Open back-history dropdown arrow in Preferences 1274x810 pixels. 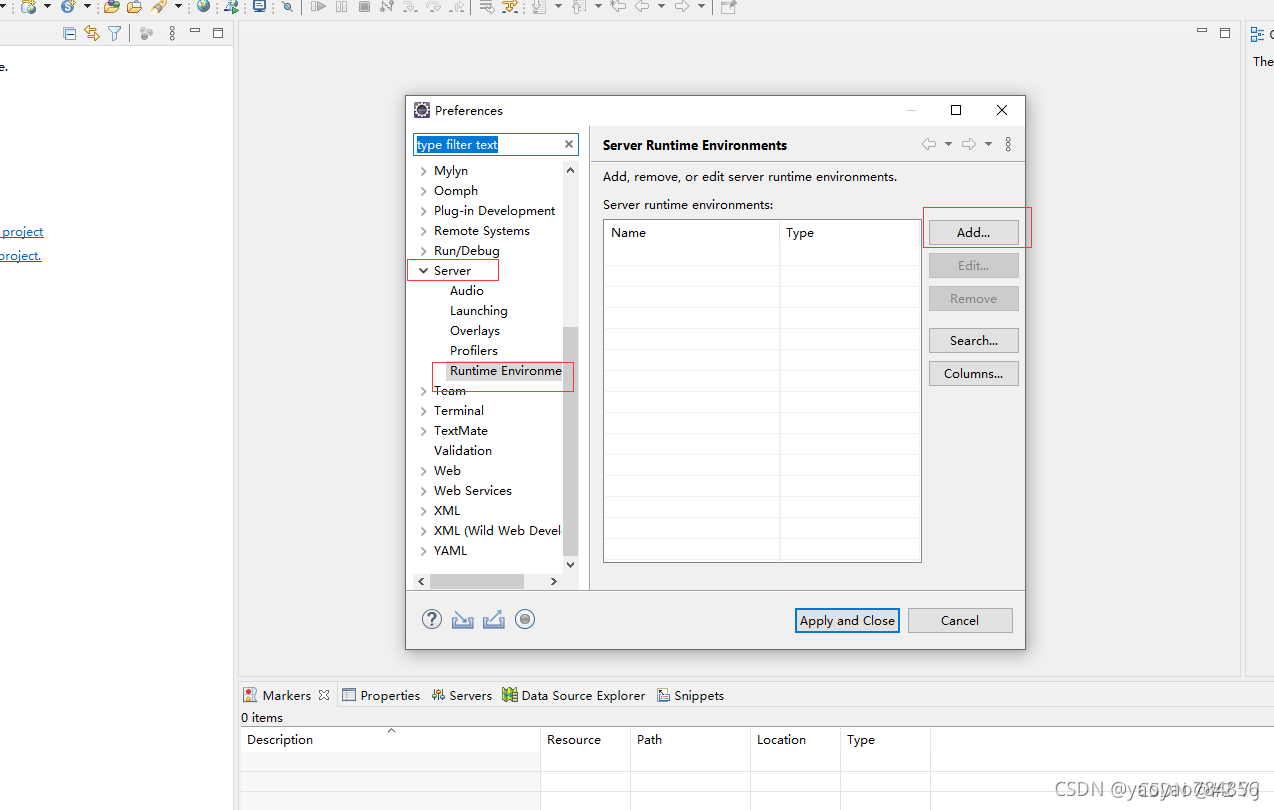948,144
